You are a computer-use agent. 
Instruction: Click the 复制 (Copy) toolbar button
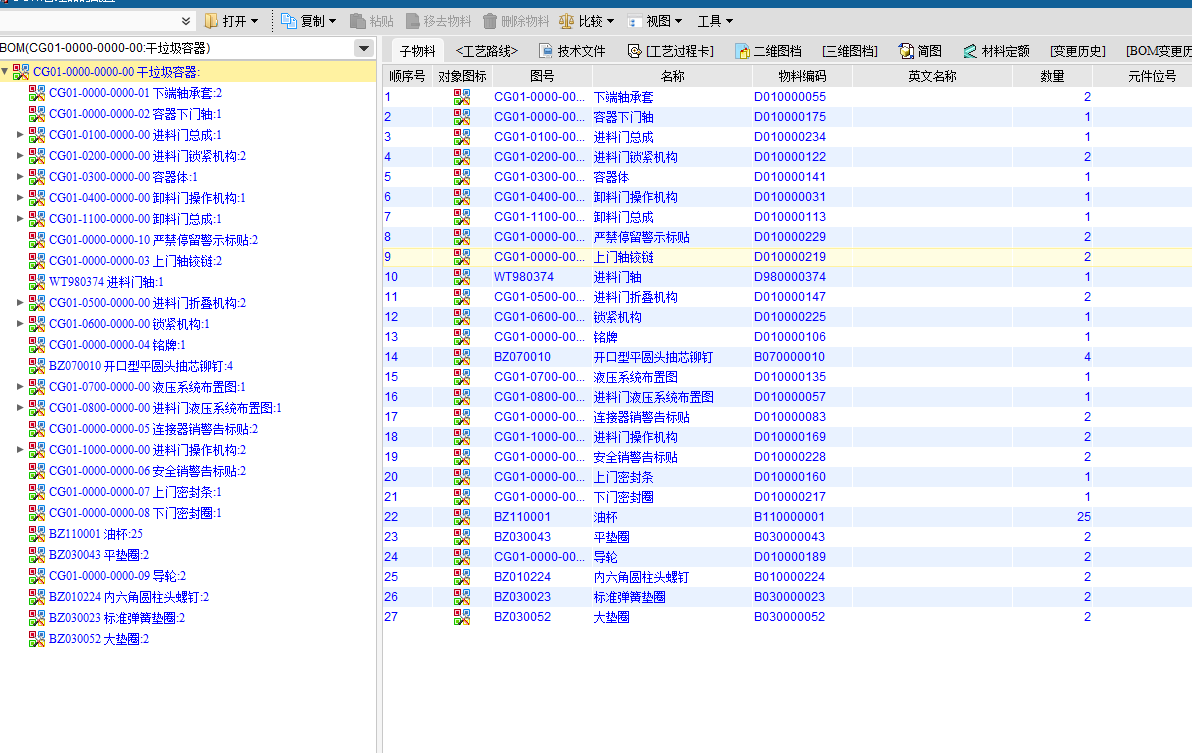[308, 21]
